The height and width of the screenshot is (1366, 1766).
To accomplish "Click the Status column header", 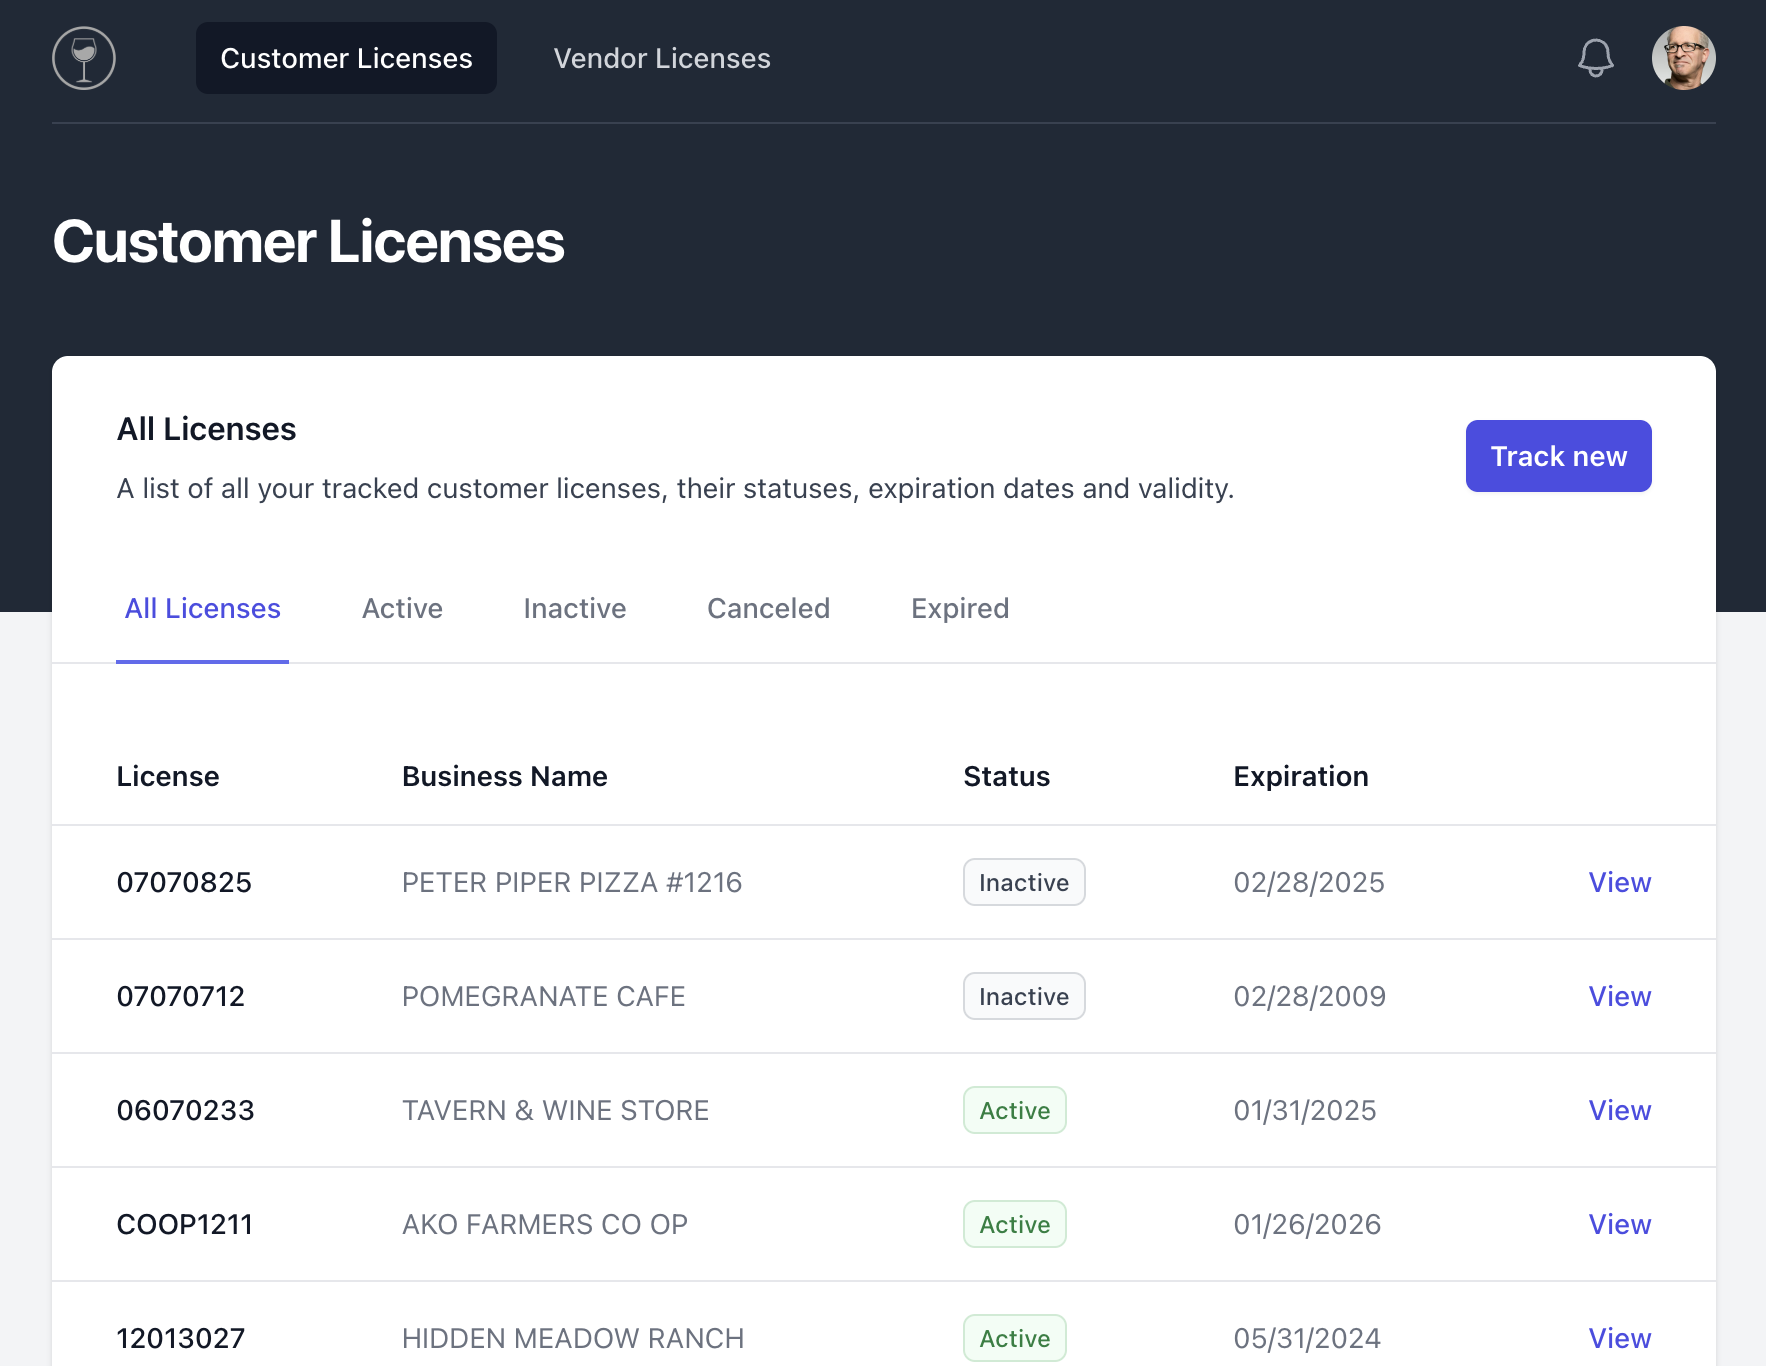I will (x=1007, y=776).
